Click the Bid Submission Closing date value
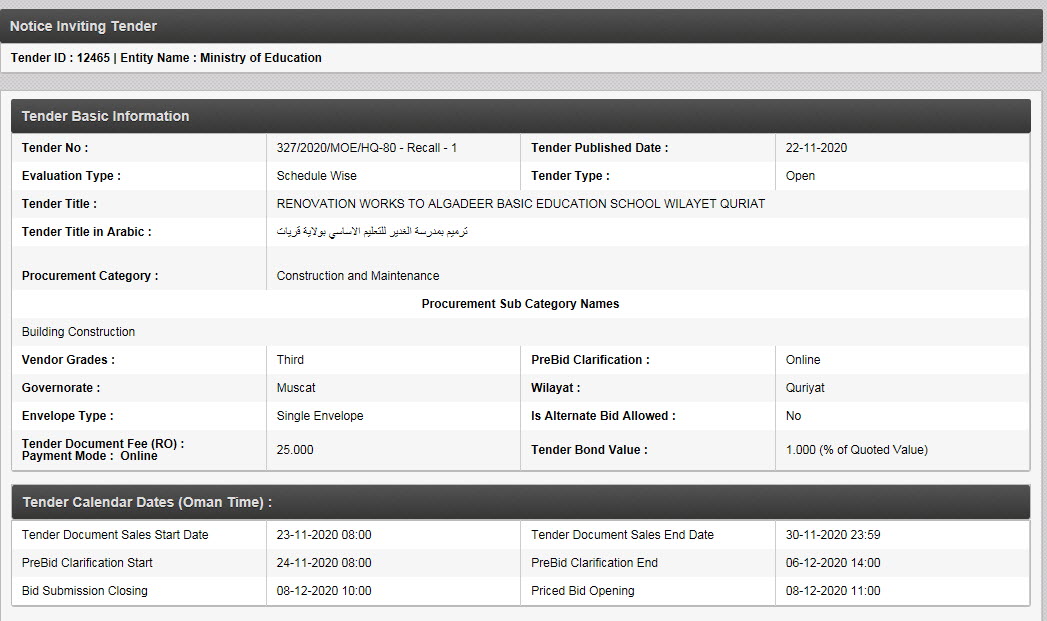This screenshot has height=621, width=1047. click(323, 591)
